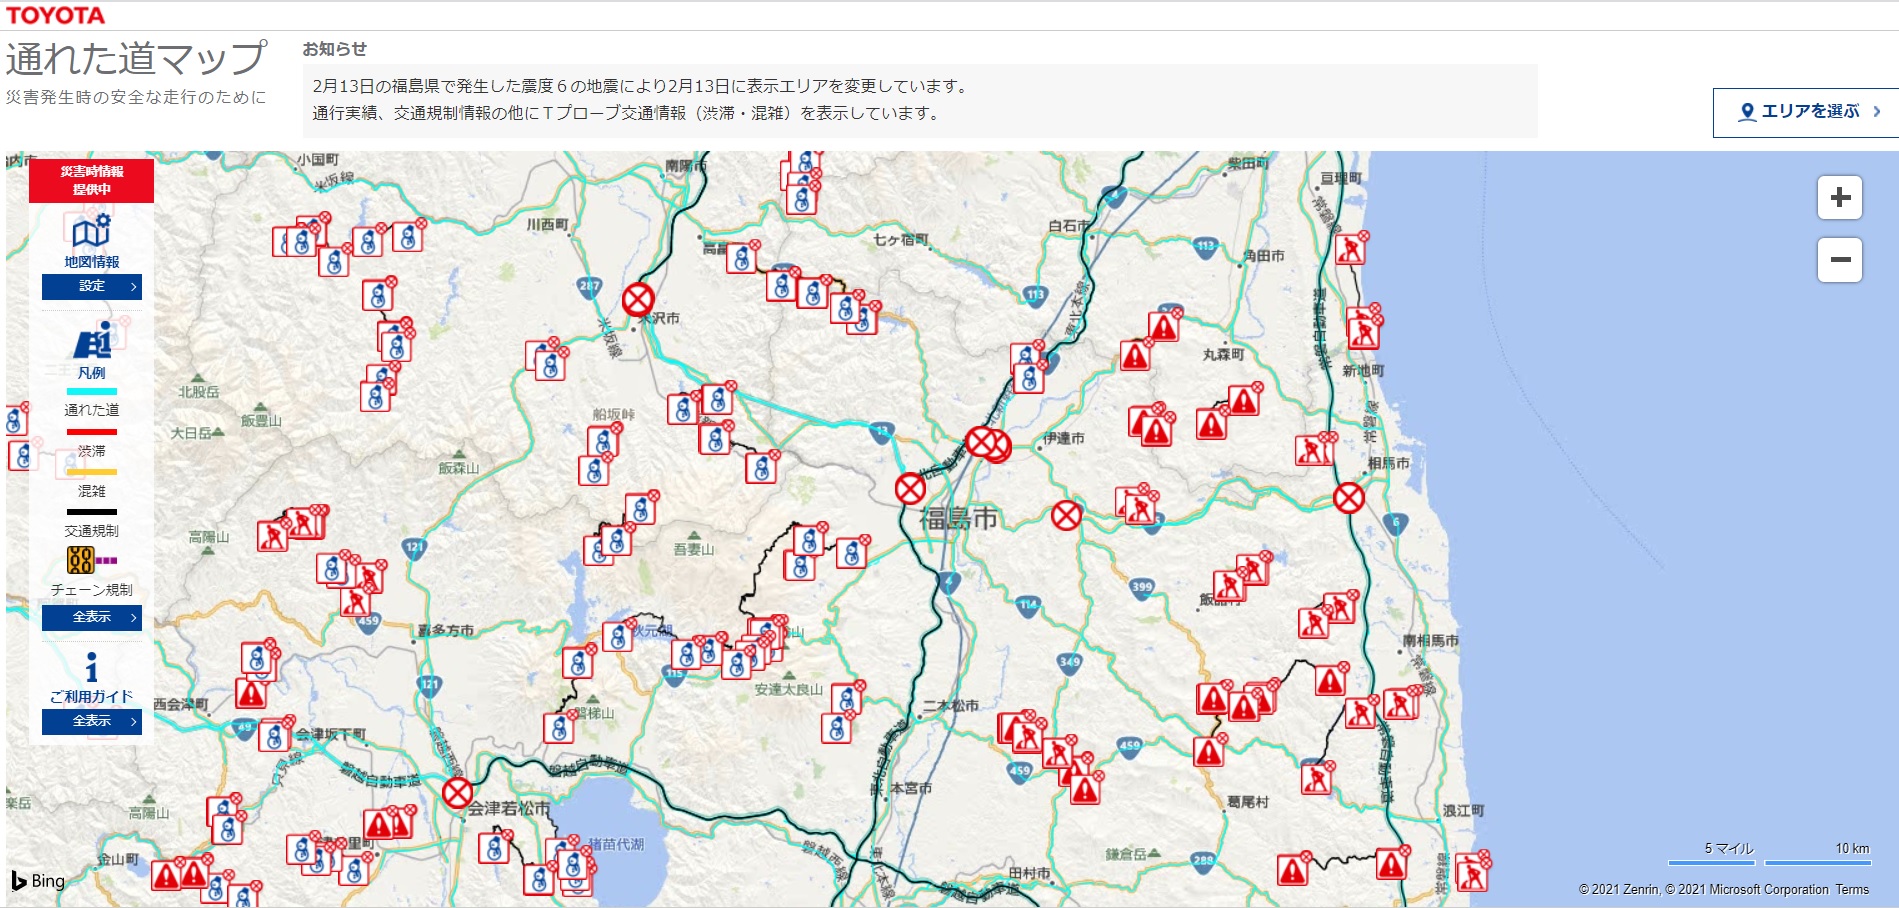Zoom in with the plus button
This screenshot has width=1899, height=908.
tap(1839, 198)
